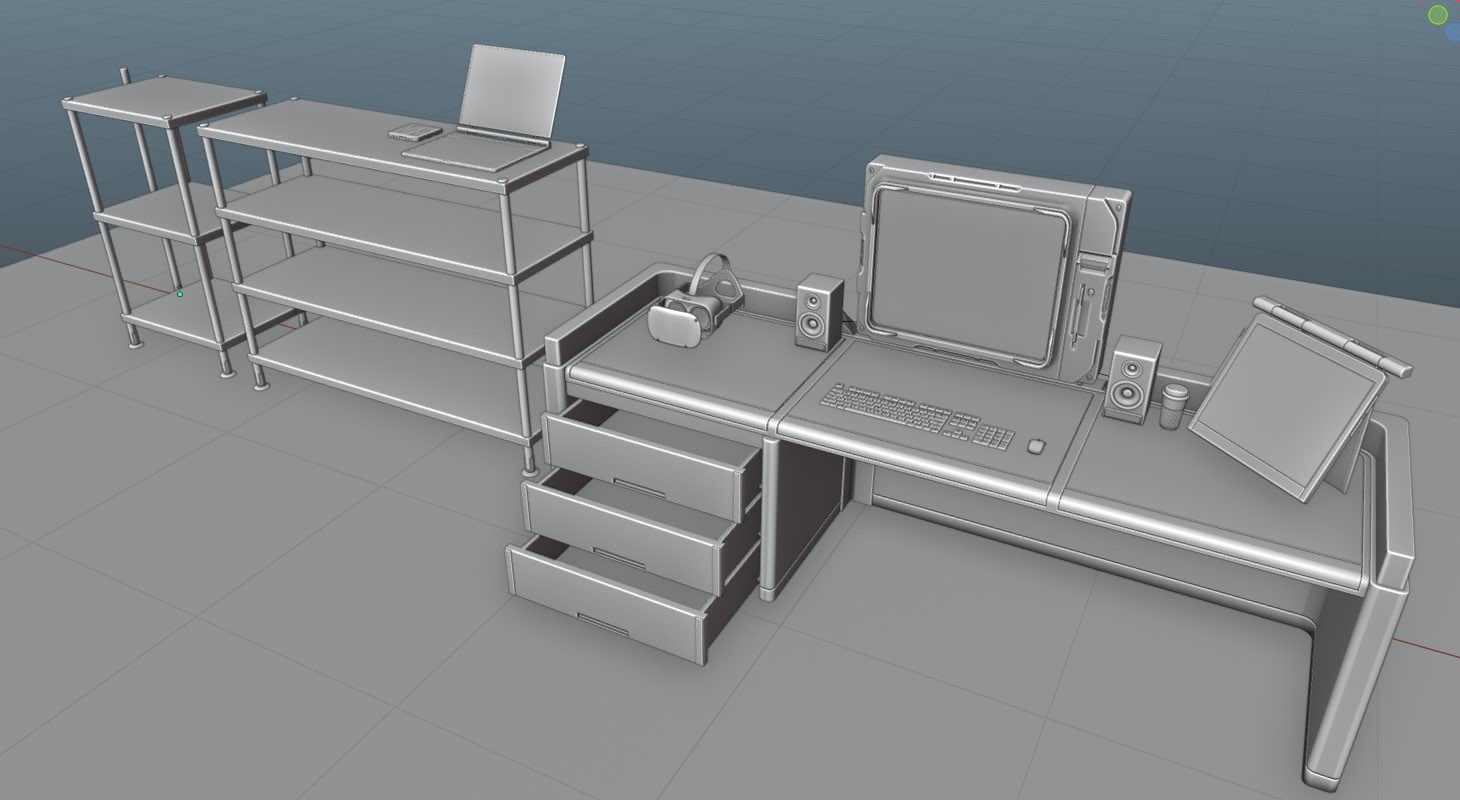This screenshot has height=800, width=1460.
Task: Select the keyboard model on the desk
Action: point(917,416)
